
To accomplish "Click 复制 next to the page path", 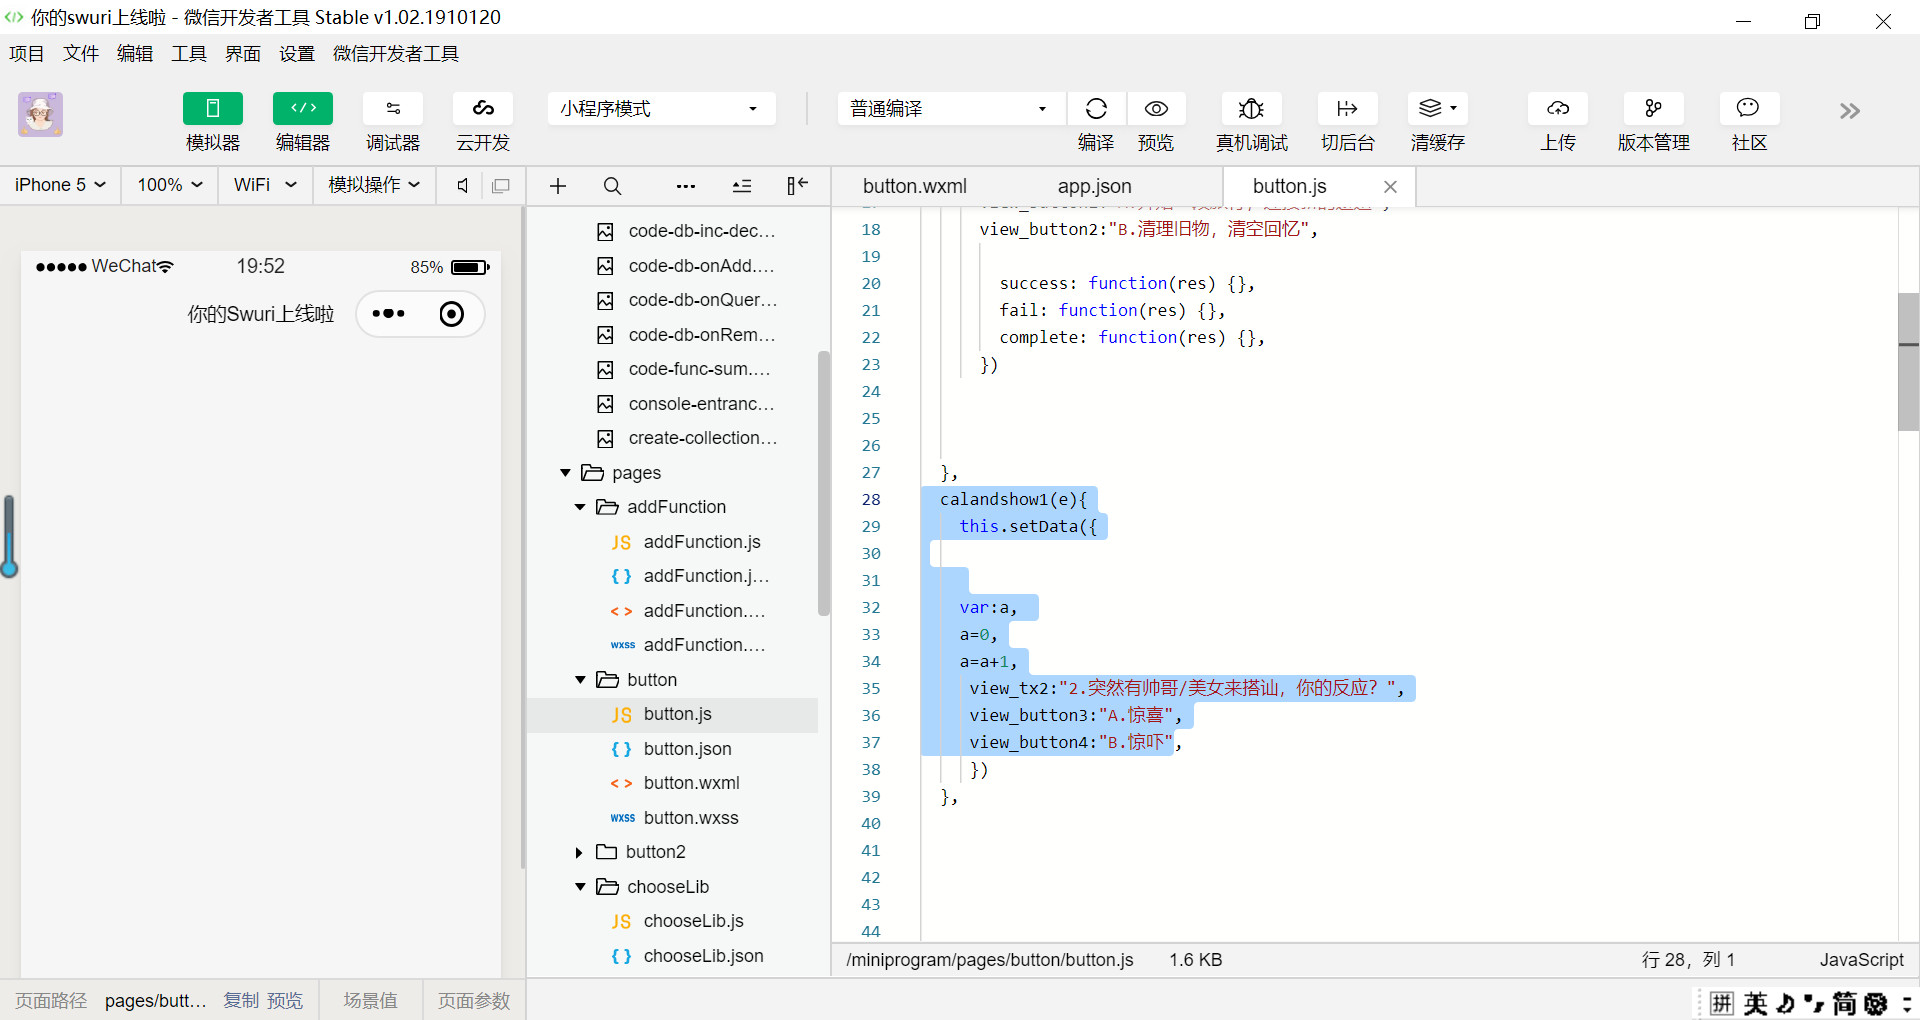I will click(x=240, y=1000).
